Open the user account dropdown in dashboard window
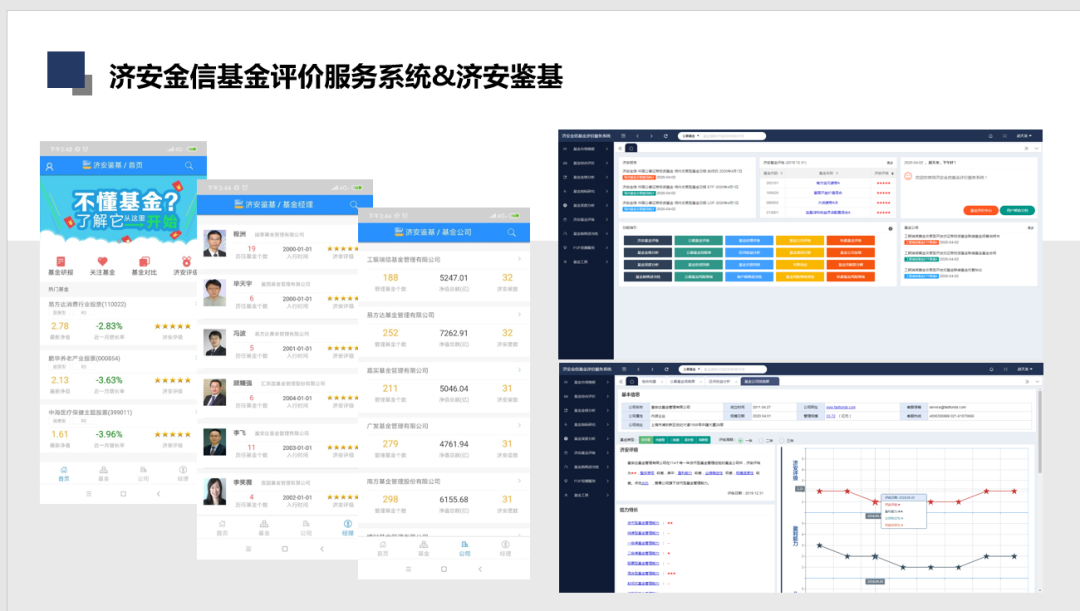The image size is (1080, 611). pos(1025,136)
